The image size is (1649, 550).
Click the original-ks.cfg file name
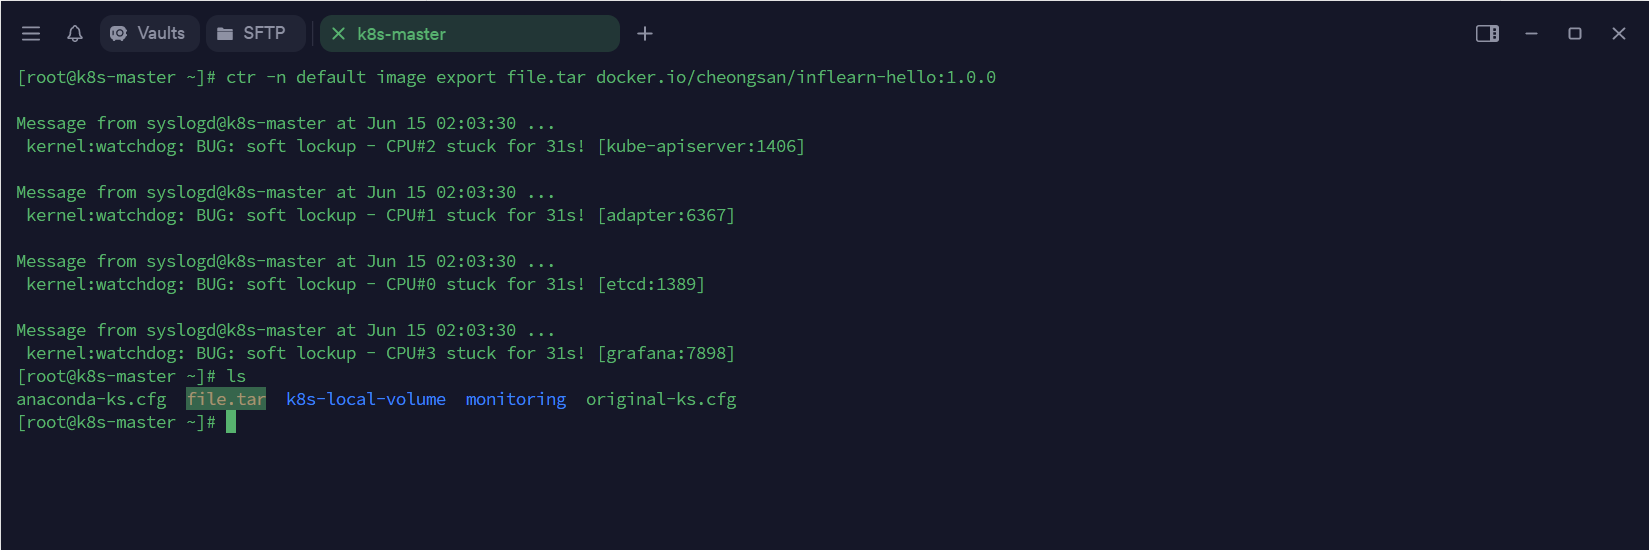[x=661, y=399]
